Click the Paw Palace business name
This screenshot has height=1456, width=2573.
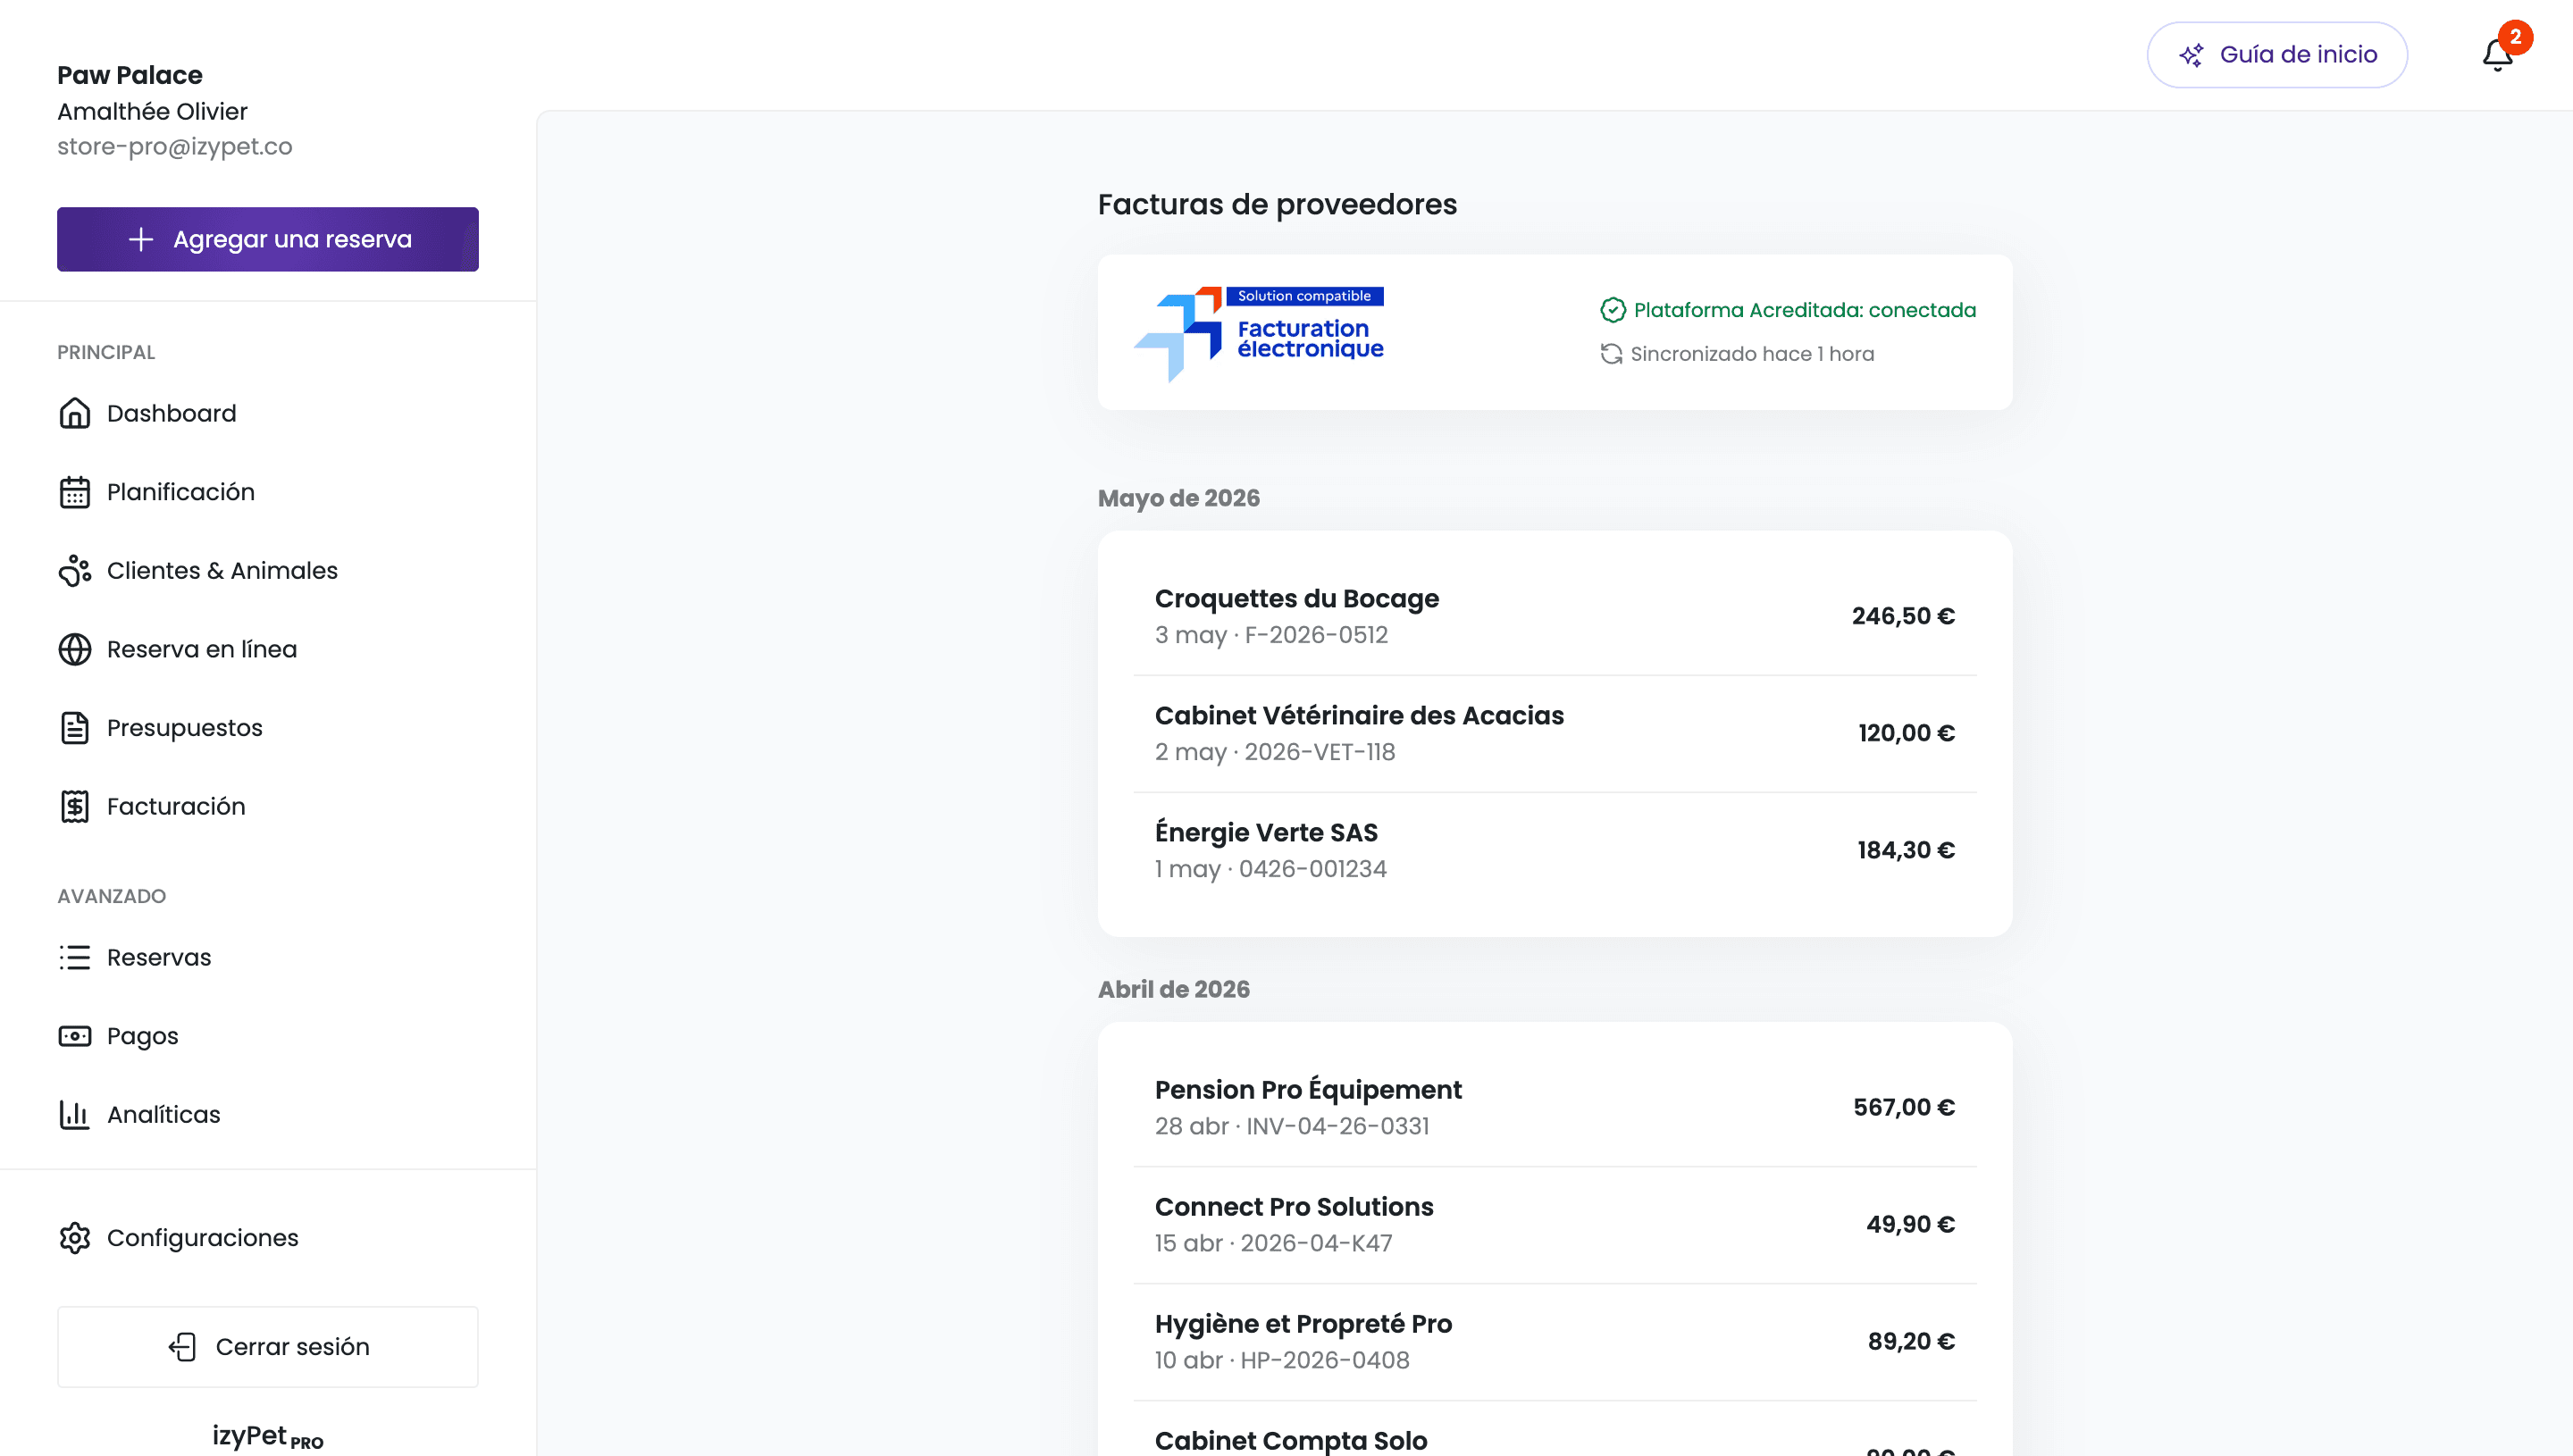[130, 75]
